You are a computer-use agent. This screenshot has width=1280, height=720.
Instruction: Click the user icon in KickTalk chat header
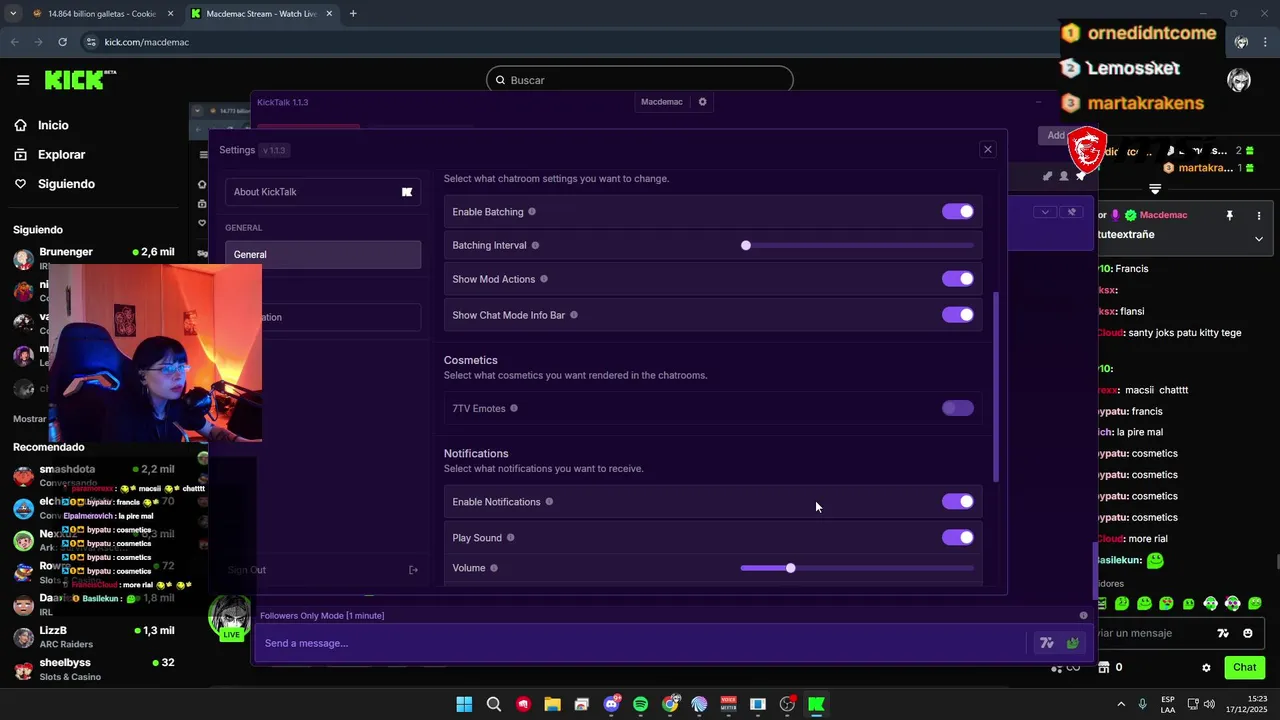coord(1064,176)
